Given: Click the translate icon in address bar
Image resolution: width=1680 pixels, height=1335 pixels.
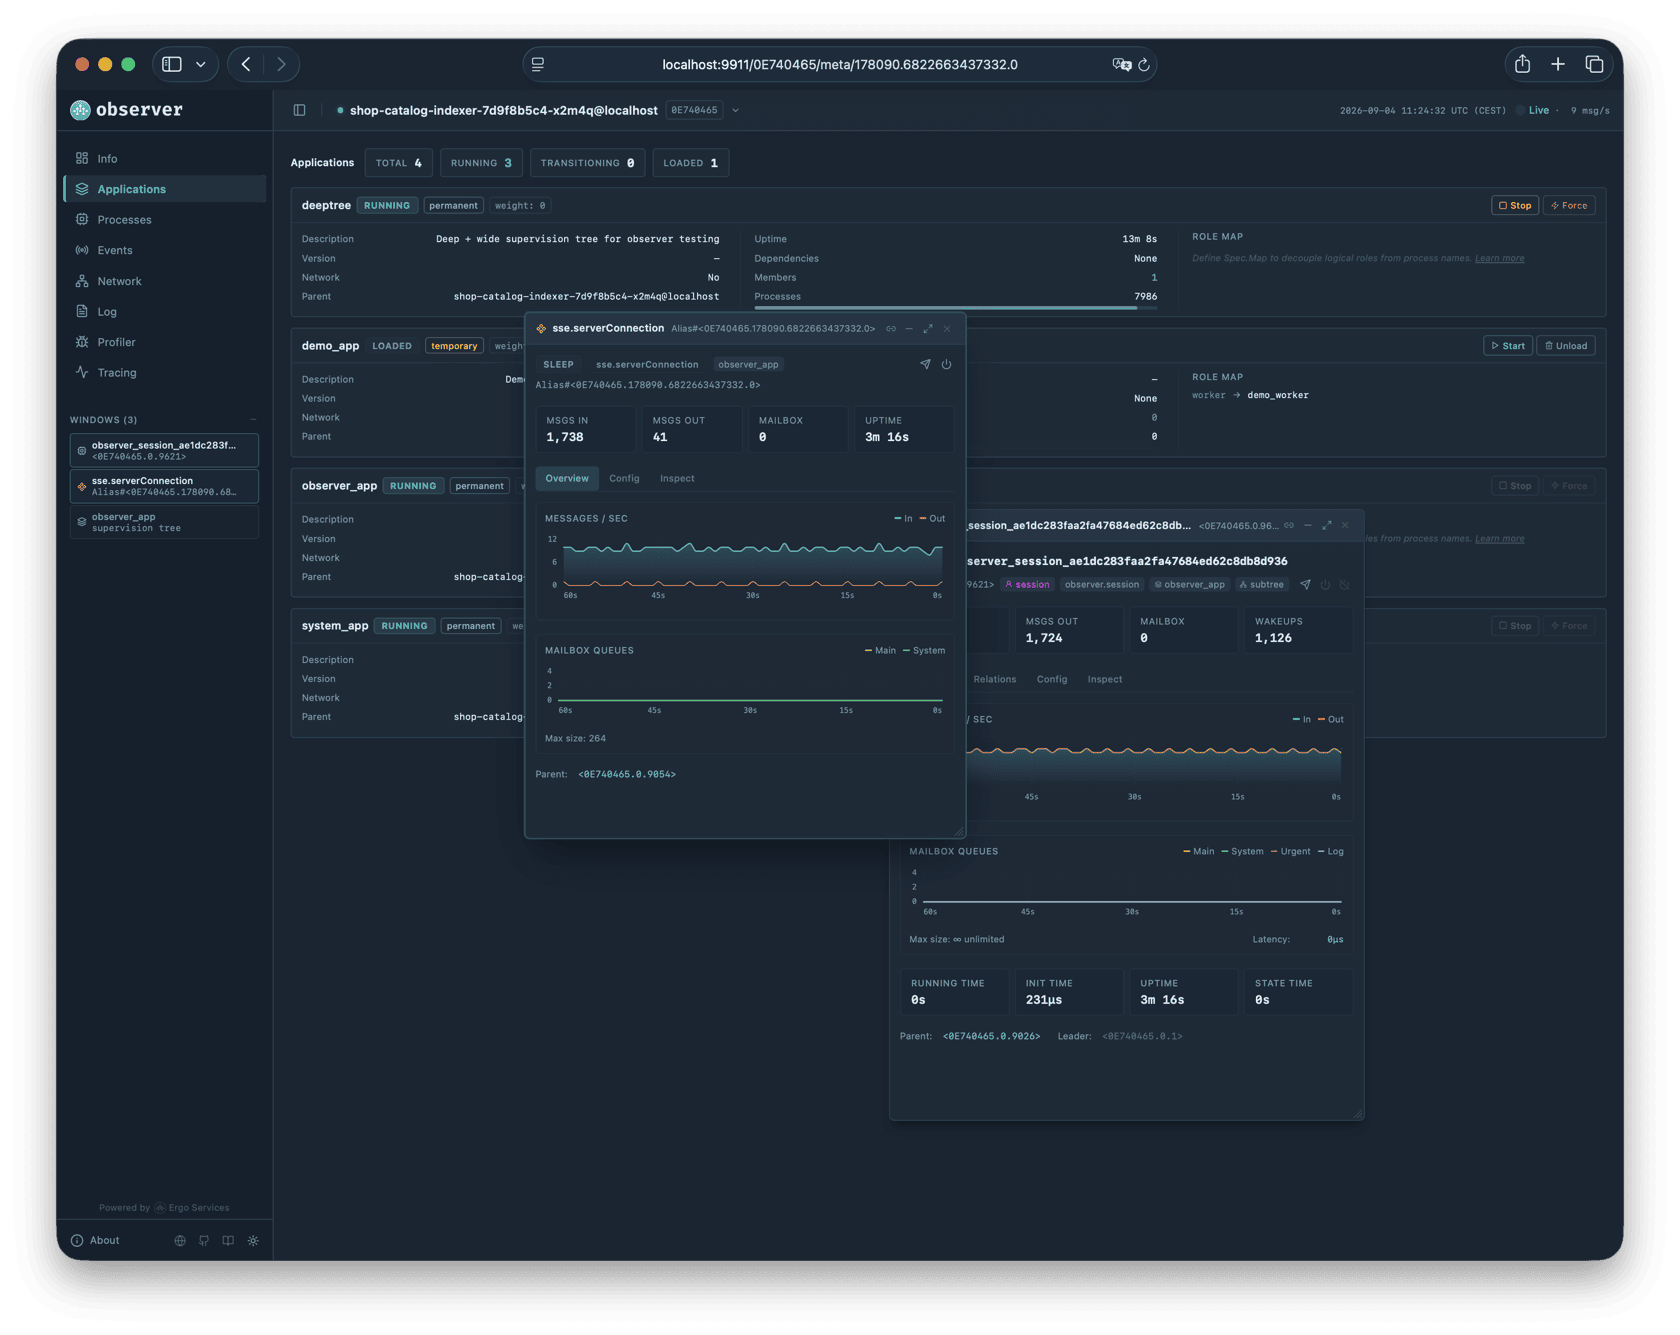Looking at the screenshot, I should [1121, 64].
